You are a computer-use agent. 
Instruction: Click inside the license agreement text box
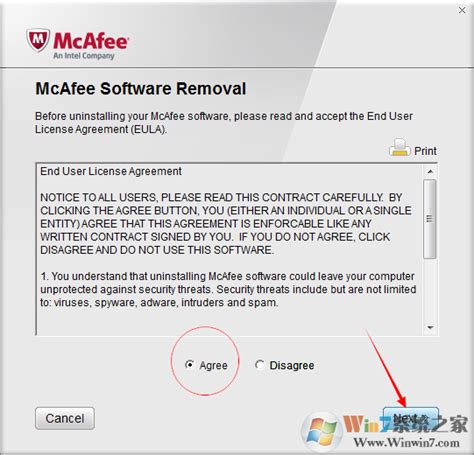click(x=229, y=249)
